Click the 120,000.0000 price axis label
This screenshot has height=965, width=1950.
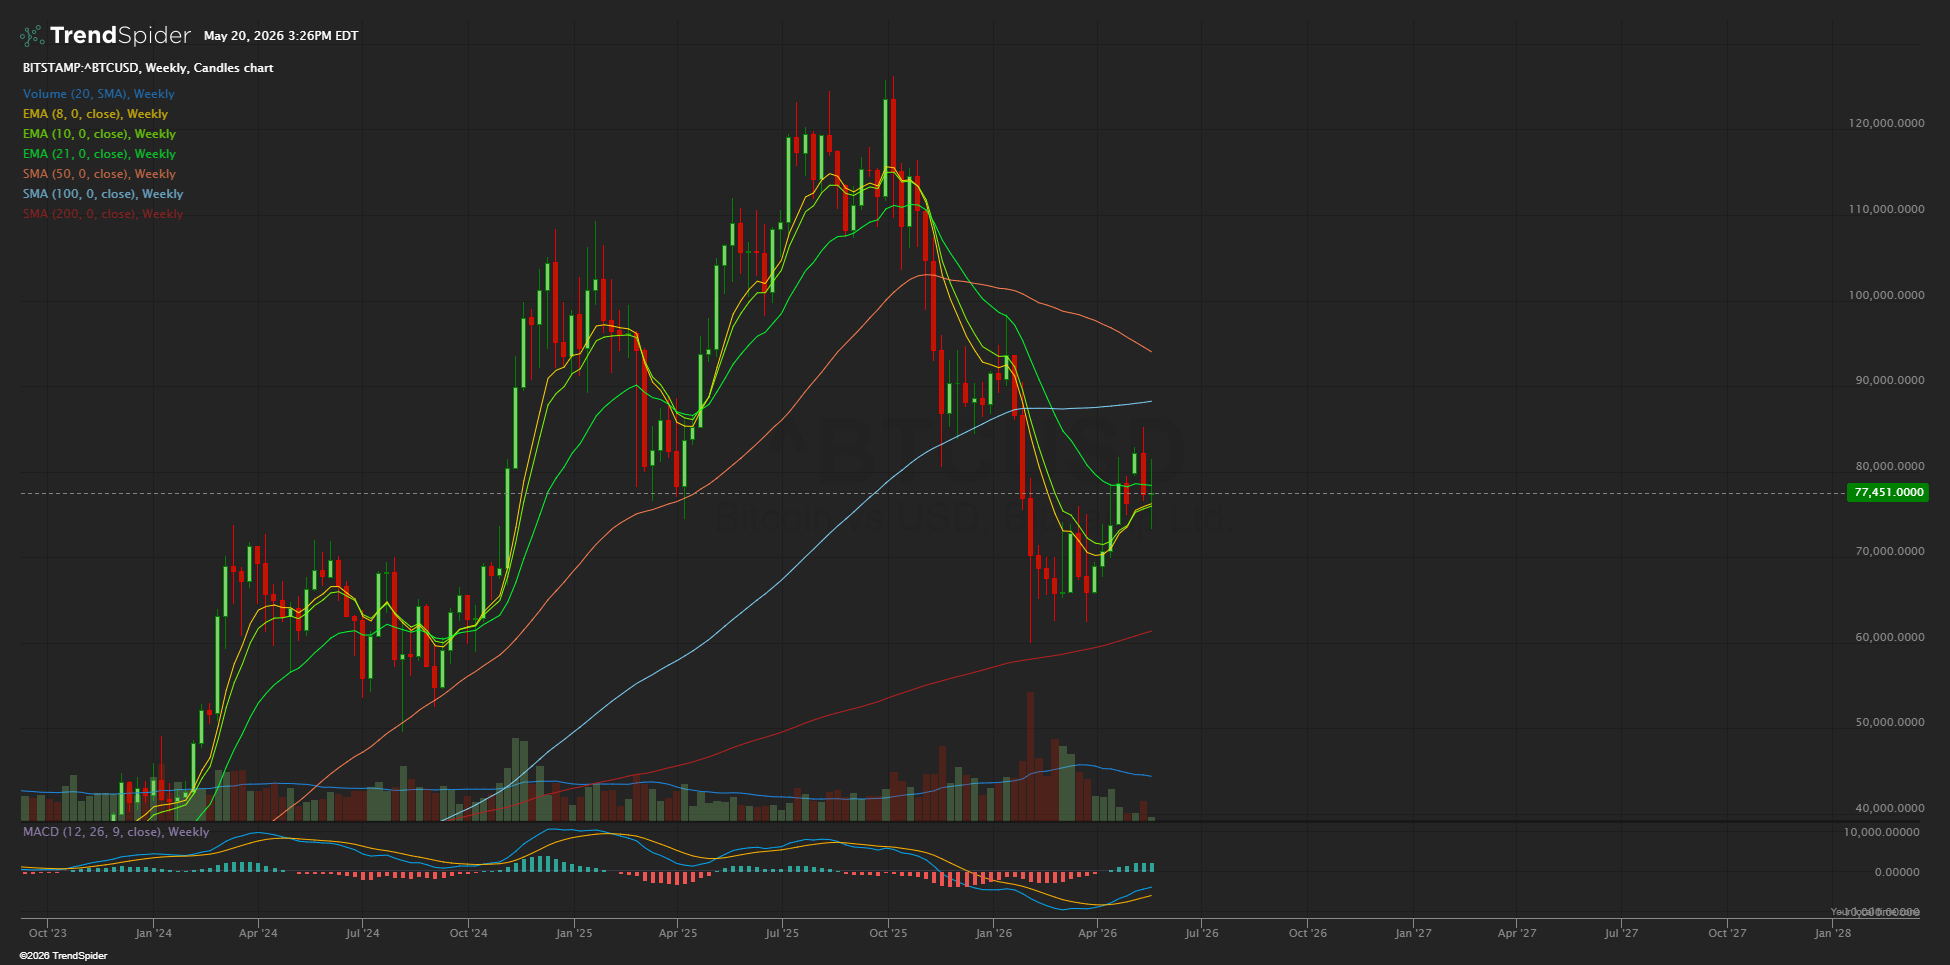point(1886,124)
